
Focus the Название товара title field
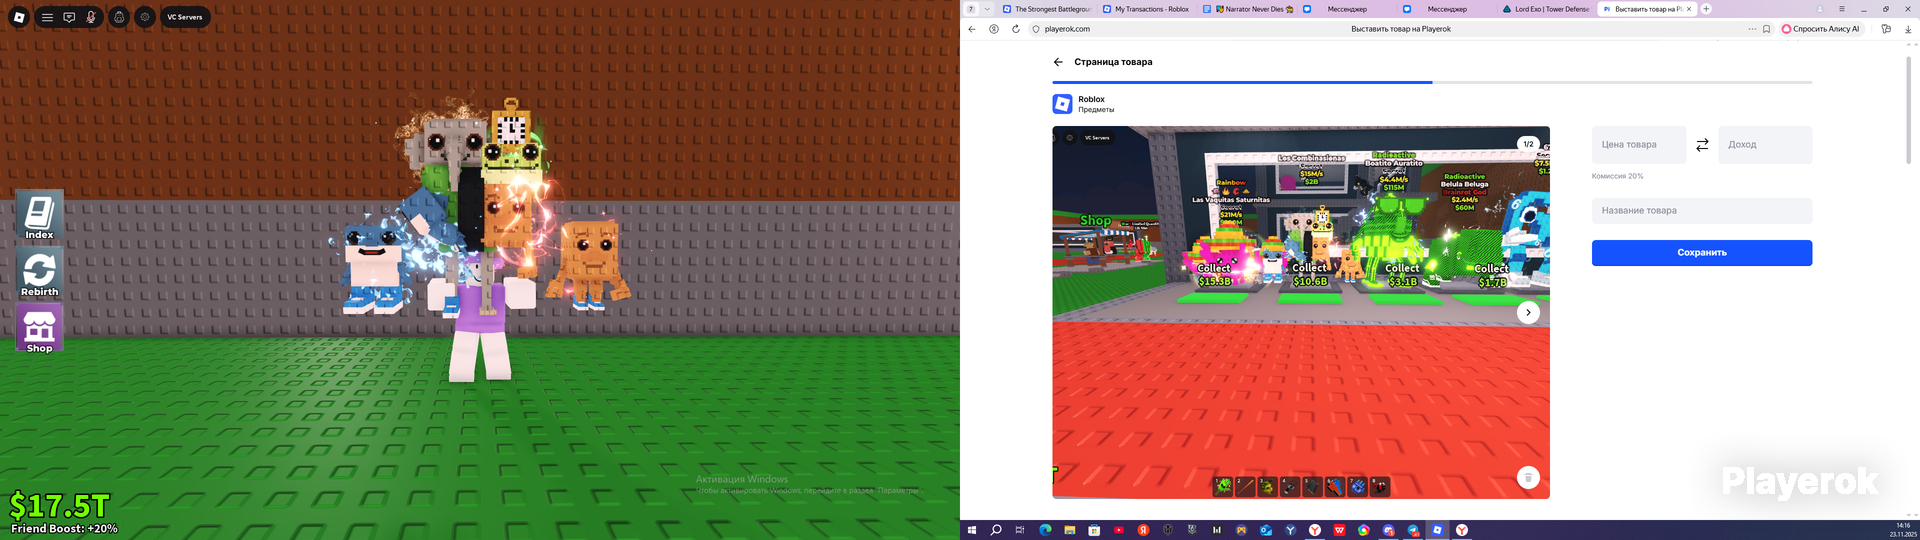[1702, 211]
